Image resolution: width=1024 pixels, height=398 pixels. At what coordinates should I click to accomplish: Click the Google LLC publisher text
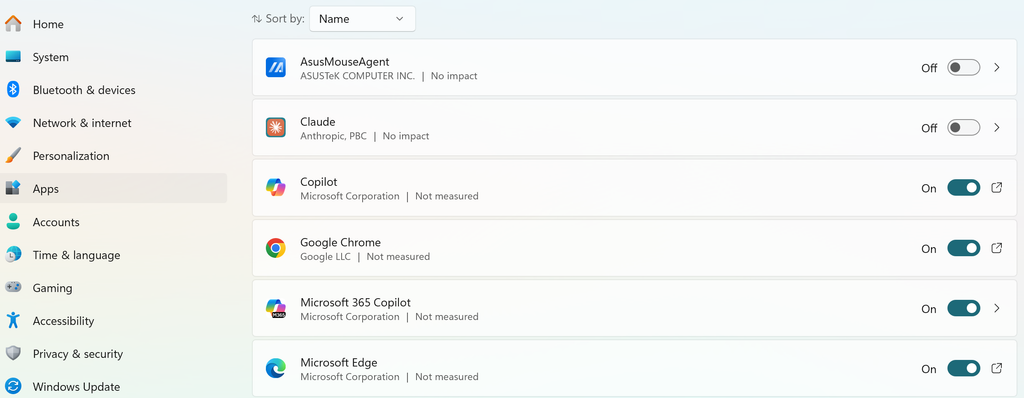point(325,257)
